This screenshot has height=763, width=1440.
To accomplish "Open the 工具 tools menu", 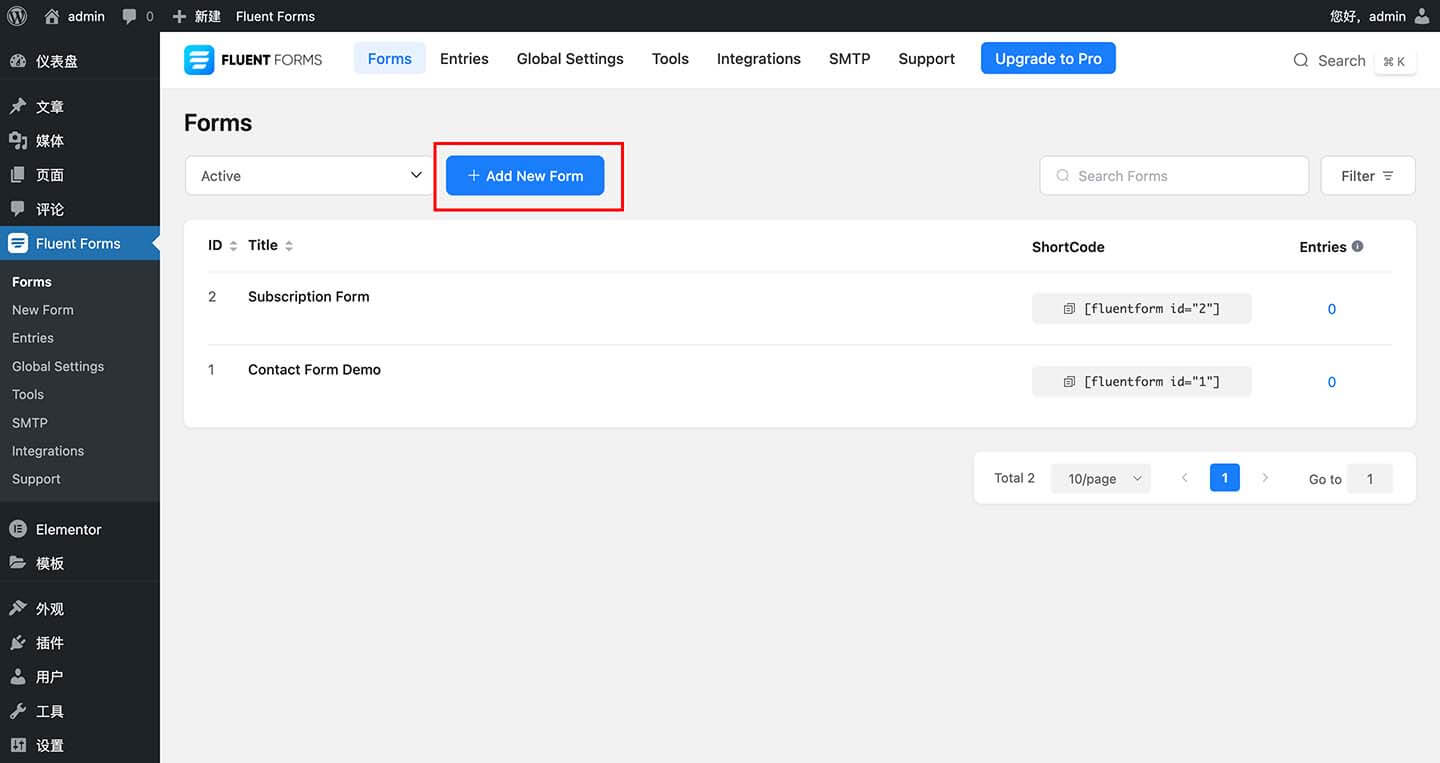I will pyautogui.click(x=80, y=711).
